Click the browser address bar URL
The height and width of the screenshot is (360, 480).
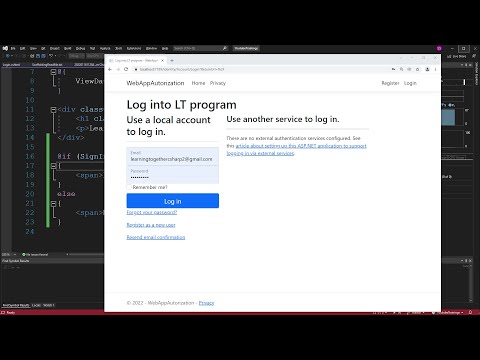click(x=182, y=69)
